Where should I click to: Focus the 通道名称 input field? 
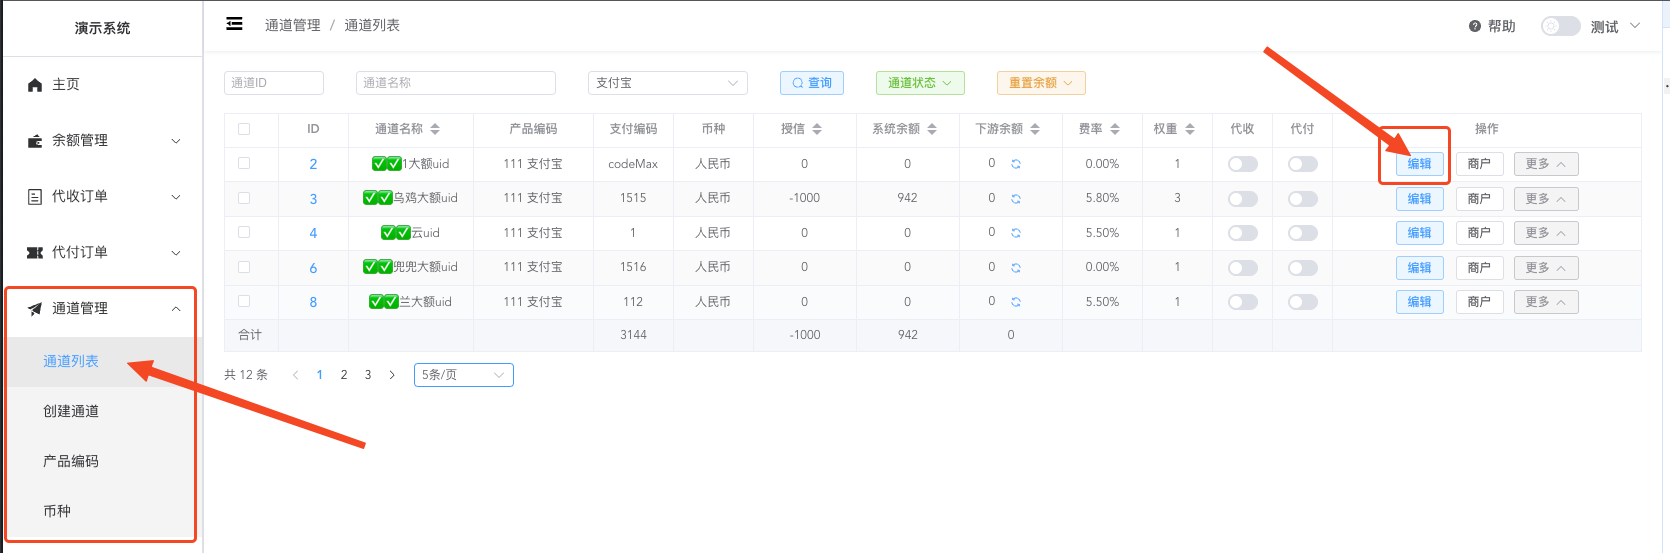456,83
